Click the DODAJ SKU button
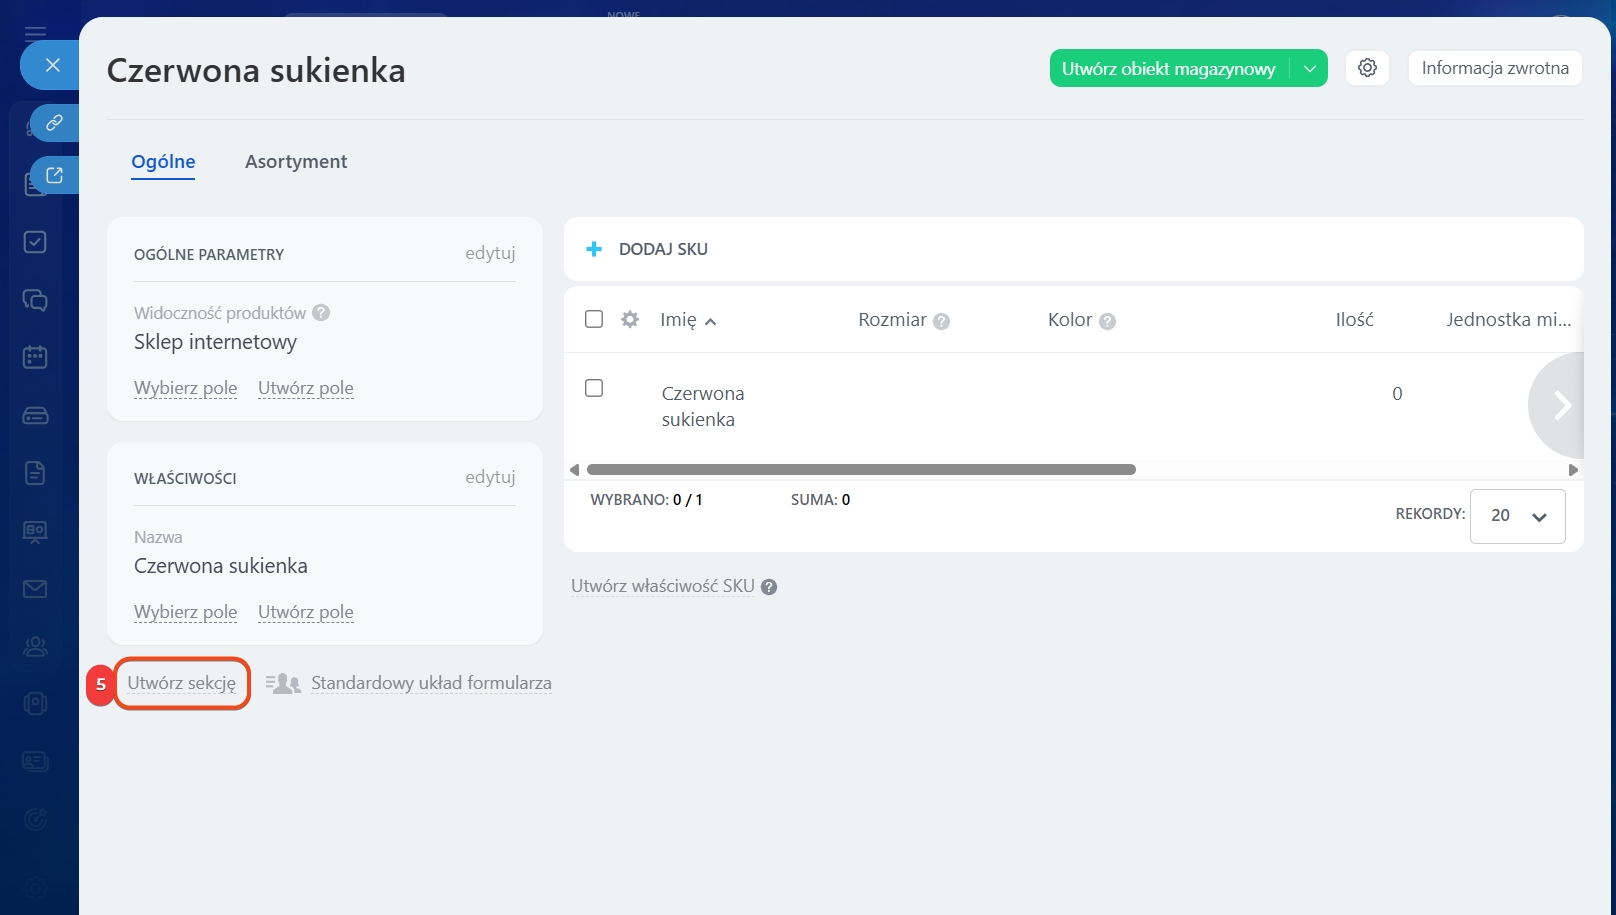This screenshot has width=1616, height=915. 647,249
